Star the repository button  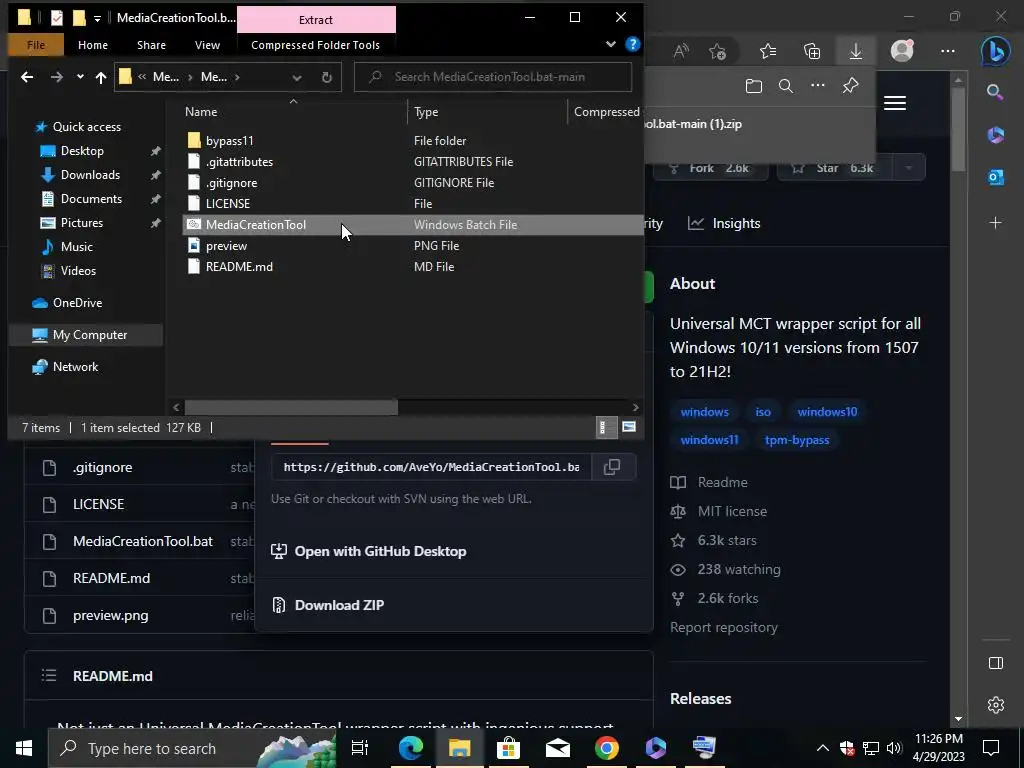pos(835,168)
